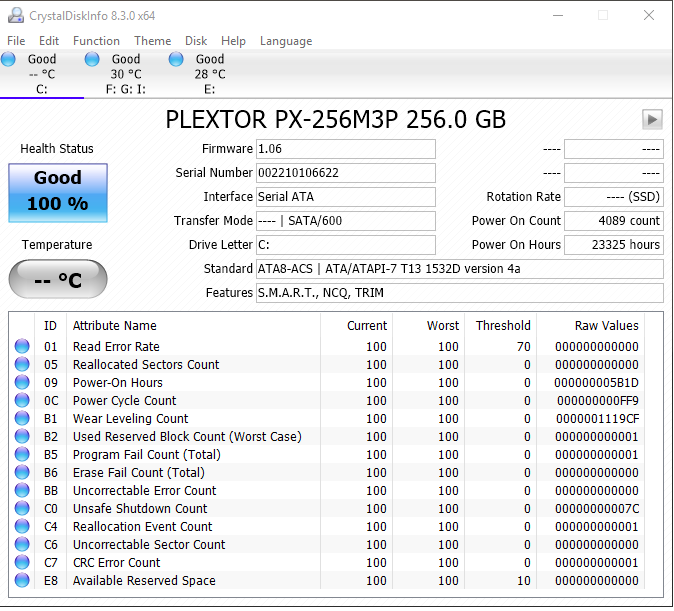Image resolution: width=674 pixels, height=611 pixels.
Task: Click threshold value 10 in Available Reserved Space row
Action: coord(524,581)
